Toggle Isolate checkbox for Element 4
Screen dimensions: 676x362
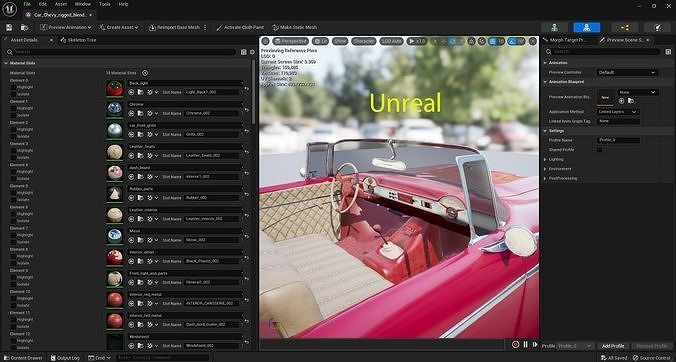coord(13,178)
